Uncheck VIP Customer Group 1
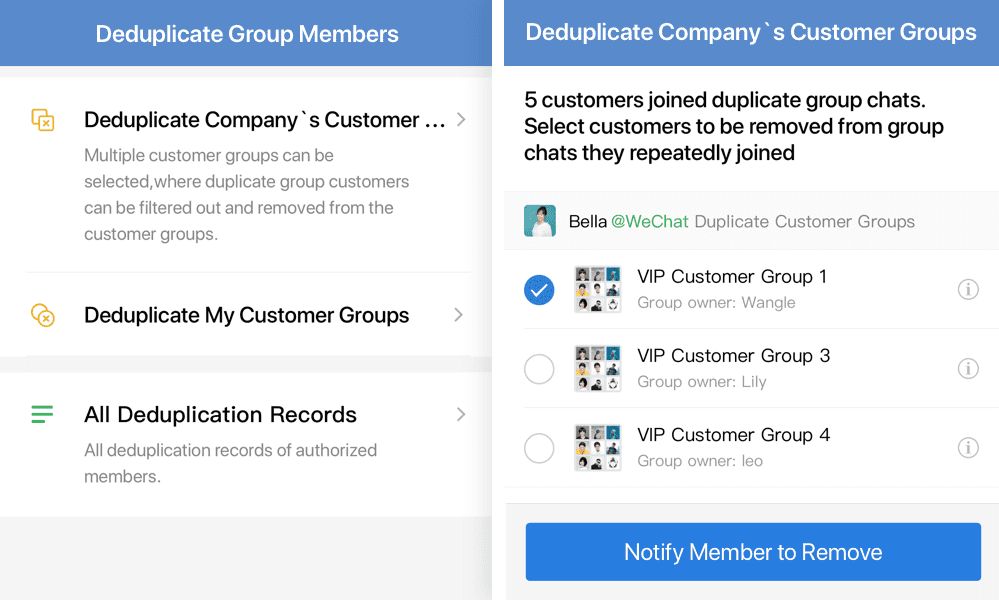The width and height of the screenshot is (999, 600). point(539,290)
